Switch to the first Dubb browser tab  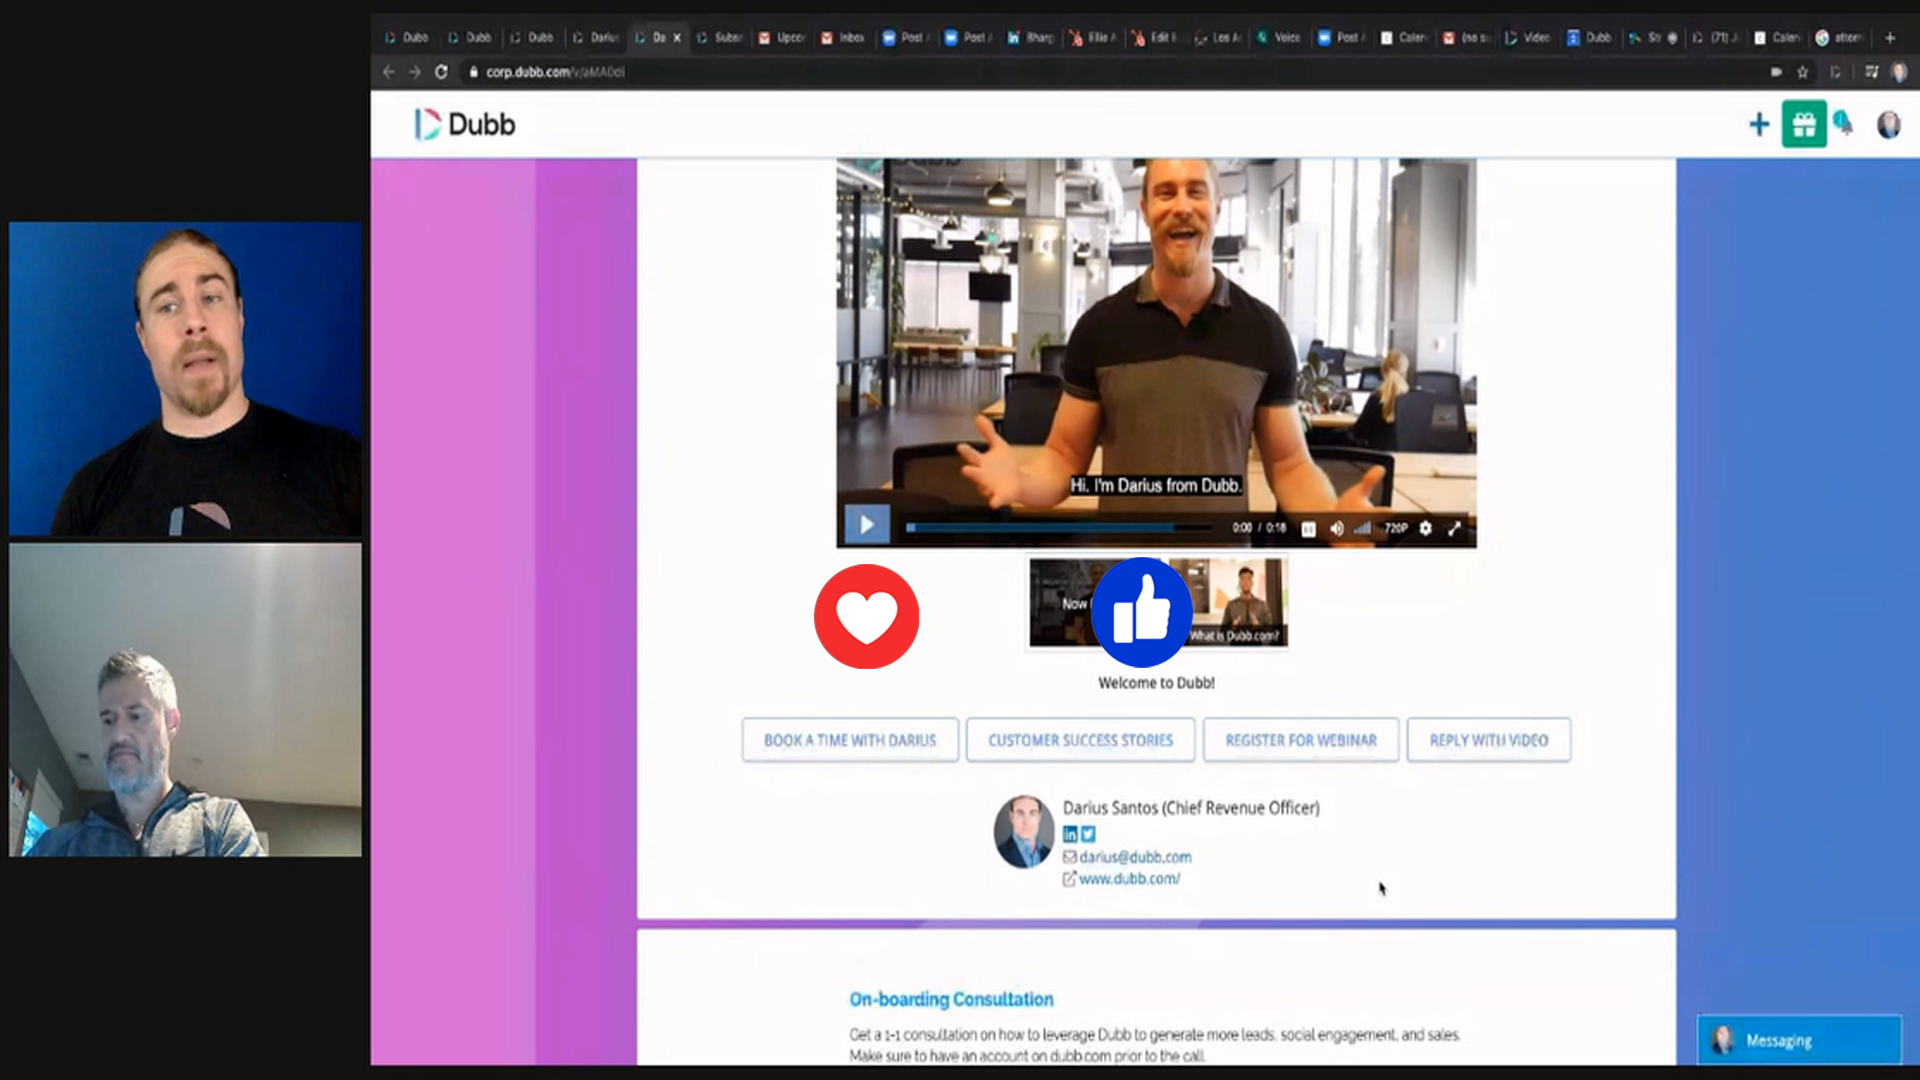coord(407,38)
